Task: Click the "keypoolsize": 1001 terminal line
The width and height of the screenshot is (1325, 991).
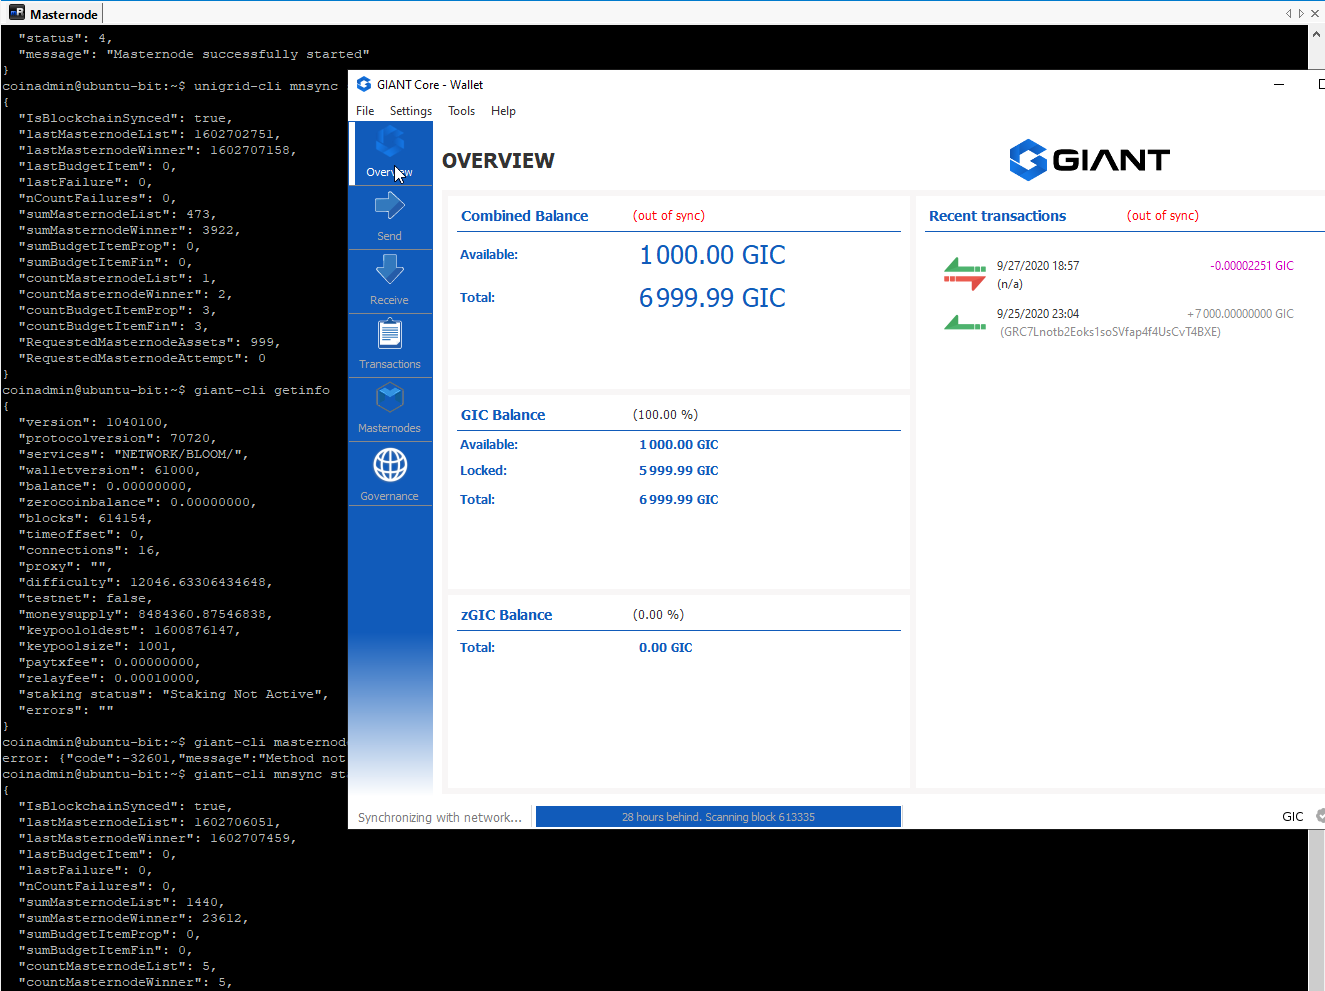Action: (x=98, y=646)
